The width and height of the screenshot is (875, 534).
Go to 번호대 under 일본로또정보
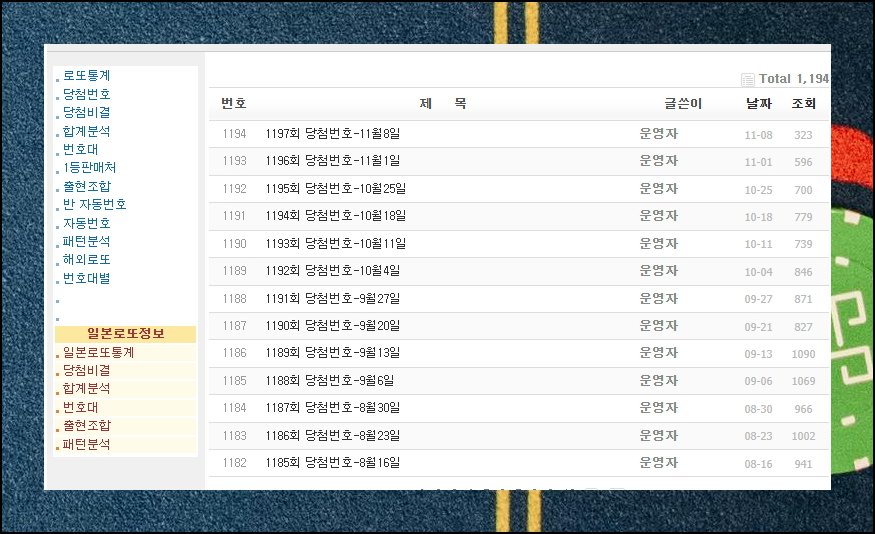(x=80, y=407)
